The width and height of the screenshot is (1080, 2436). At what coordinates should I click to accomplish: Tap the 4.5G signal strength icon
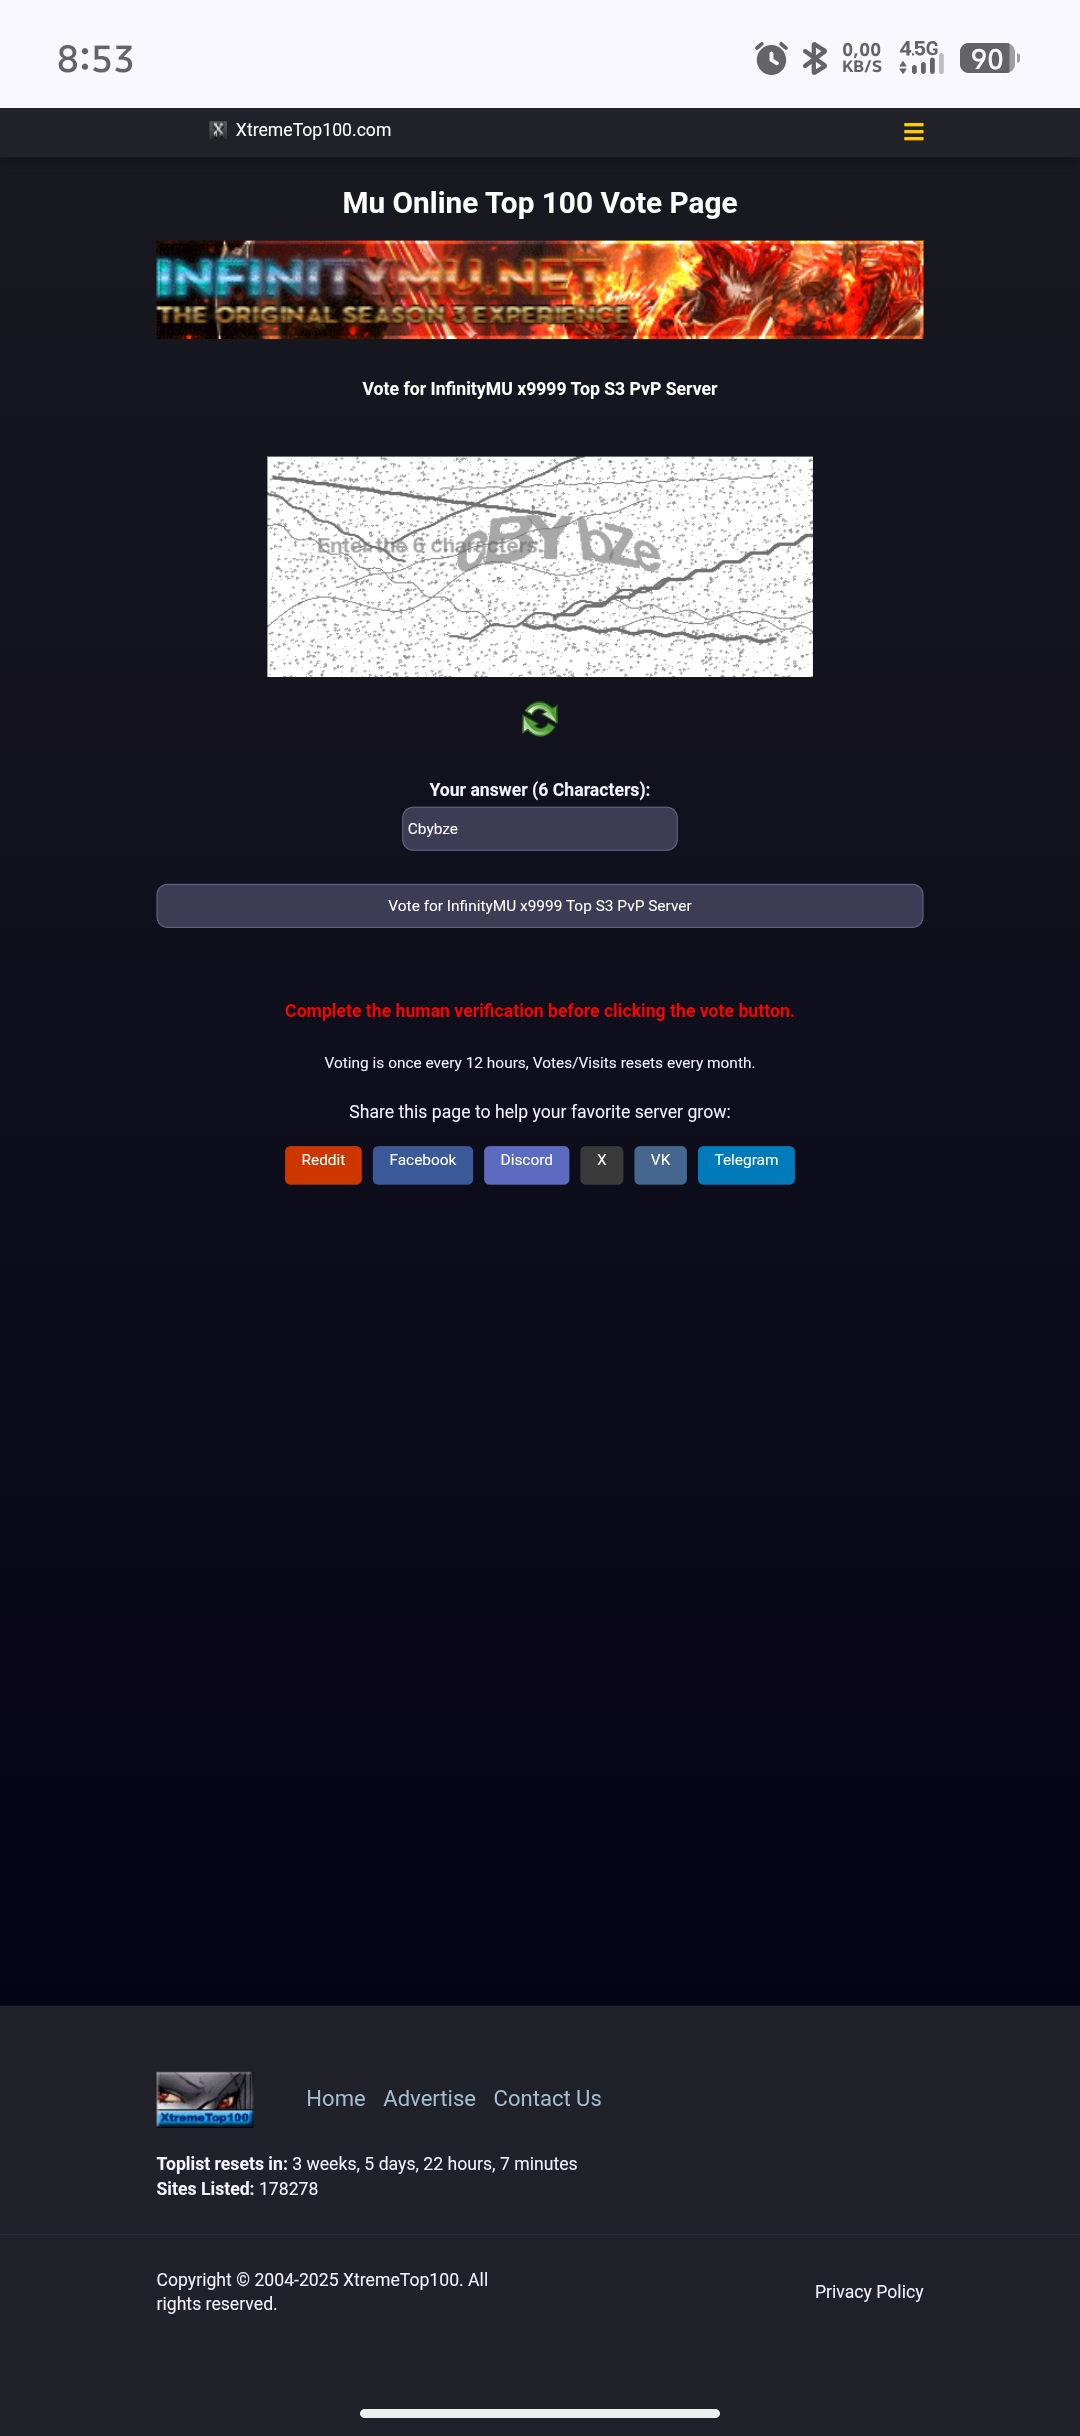pyautogui.click(x=920, y=58)
